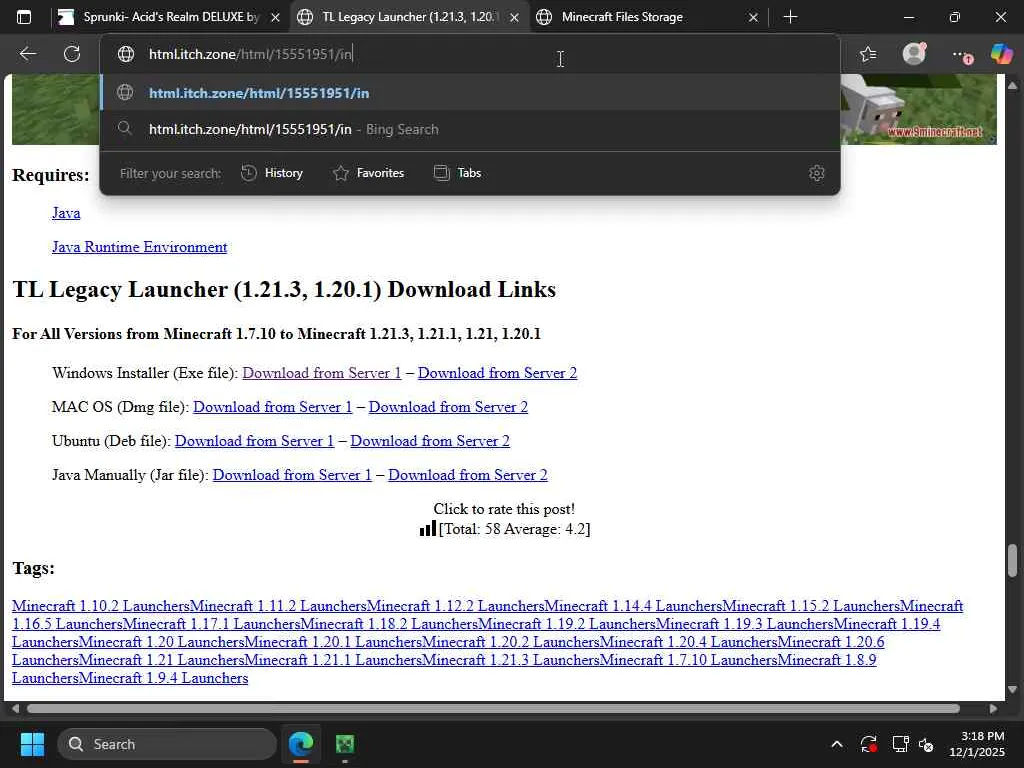Go back with the browser back arrow
1024x768 pixels.
(27, 54)
